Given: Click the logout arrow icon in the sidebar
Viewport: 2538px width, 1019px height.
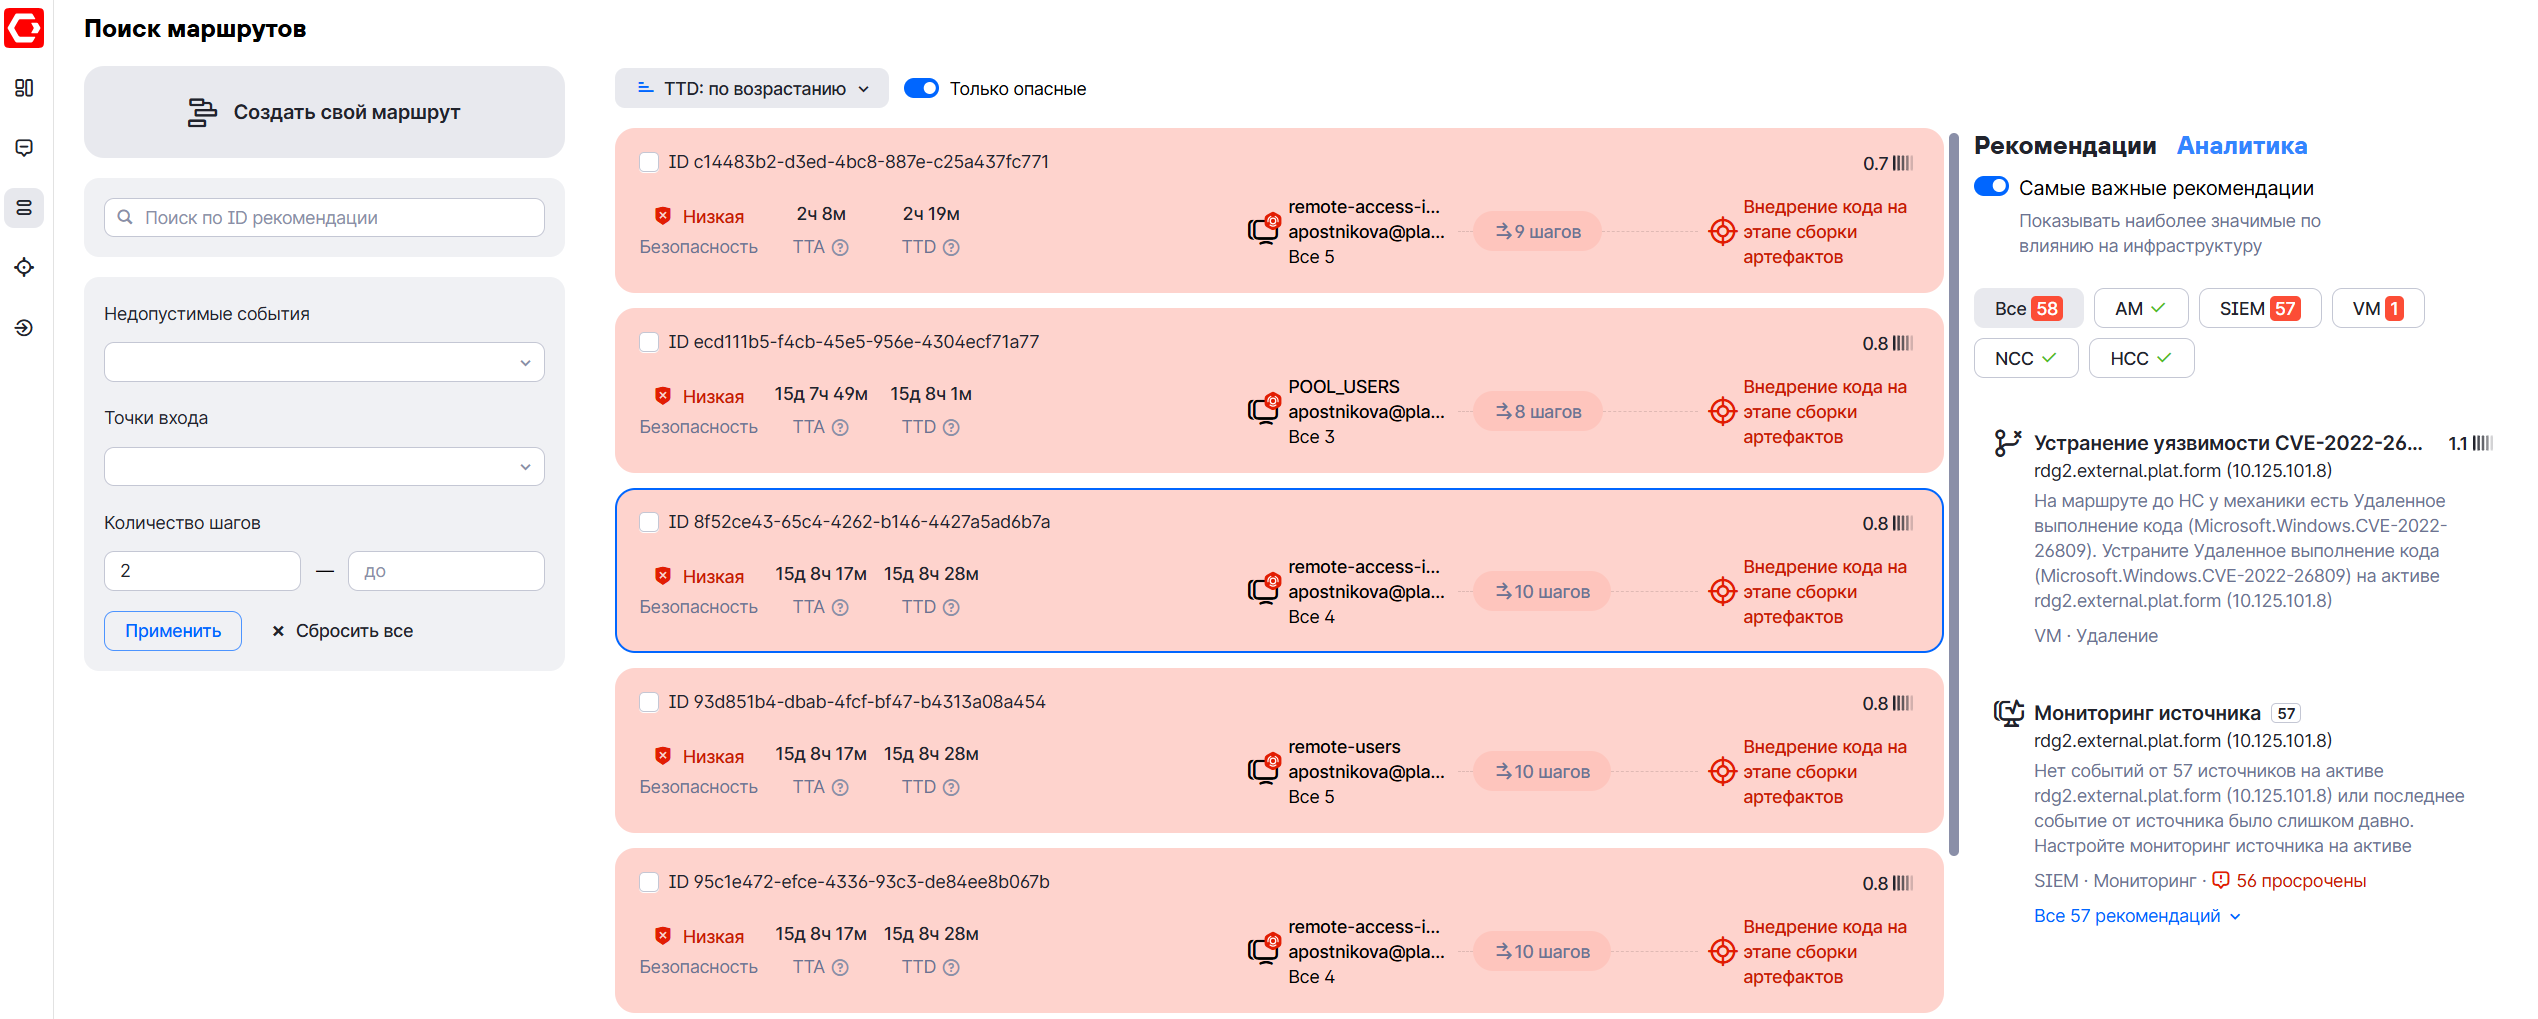Looking at the screenshot, I should (24, 328).
